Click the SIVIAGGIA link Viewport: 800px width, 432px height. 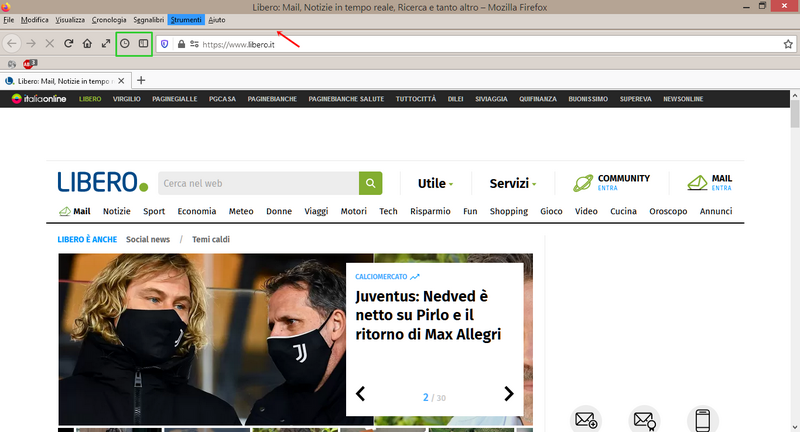(x=491, y=99)
